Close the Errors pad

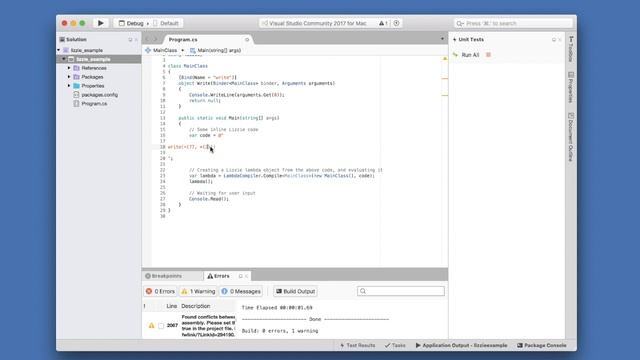point(247,276)
